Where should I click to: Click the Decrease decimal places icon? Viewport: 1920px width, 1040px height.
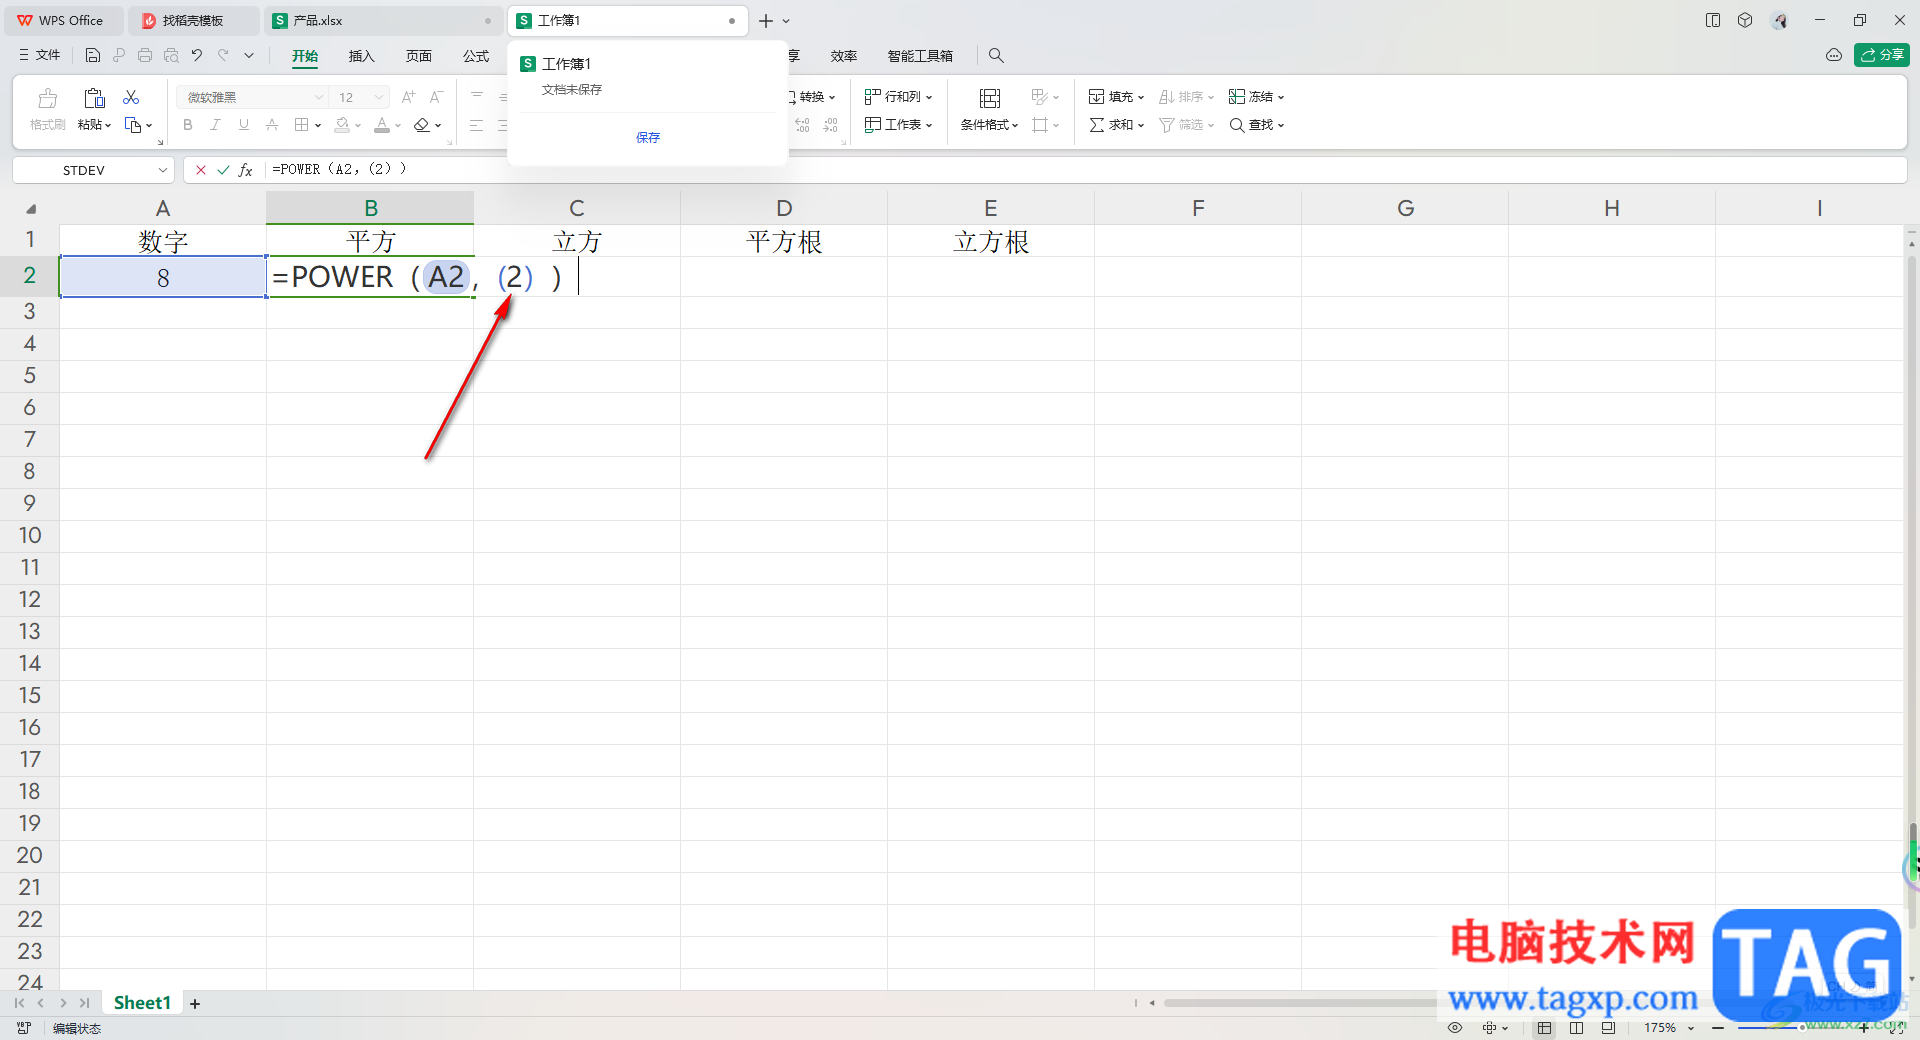831,125
